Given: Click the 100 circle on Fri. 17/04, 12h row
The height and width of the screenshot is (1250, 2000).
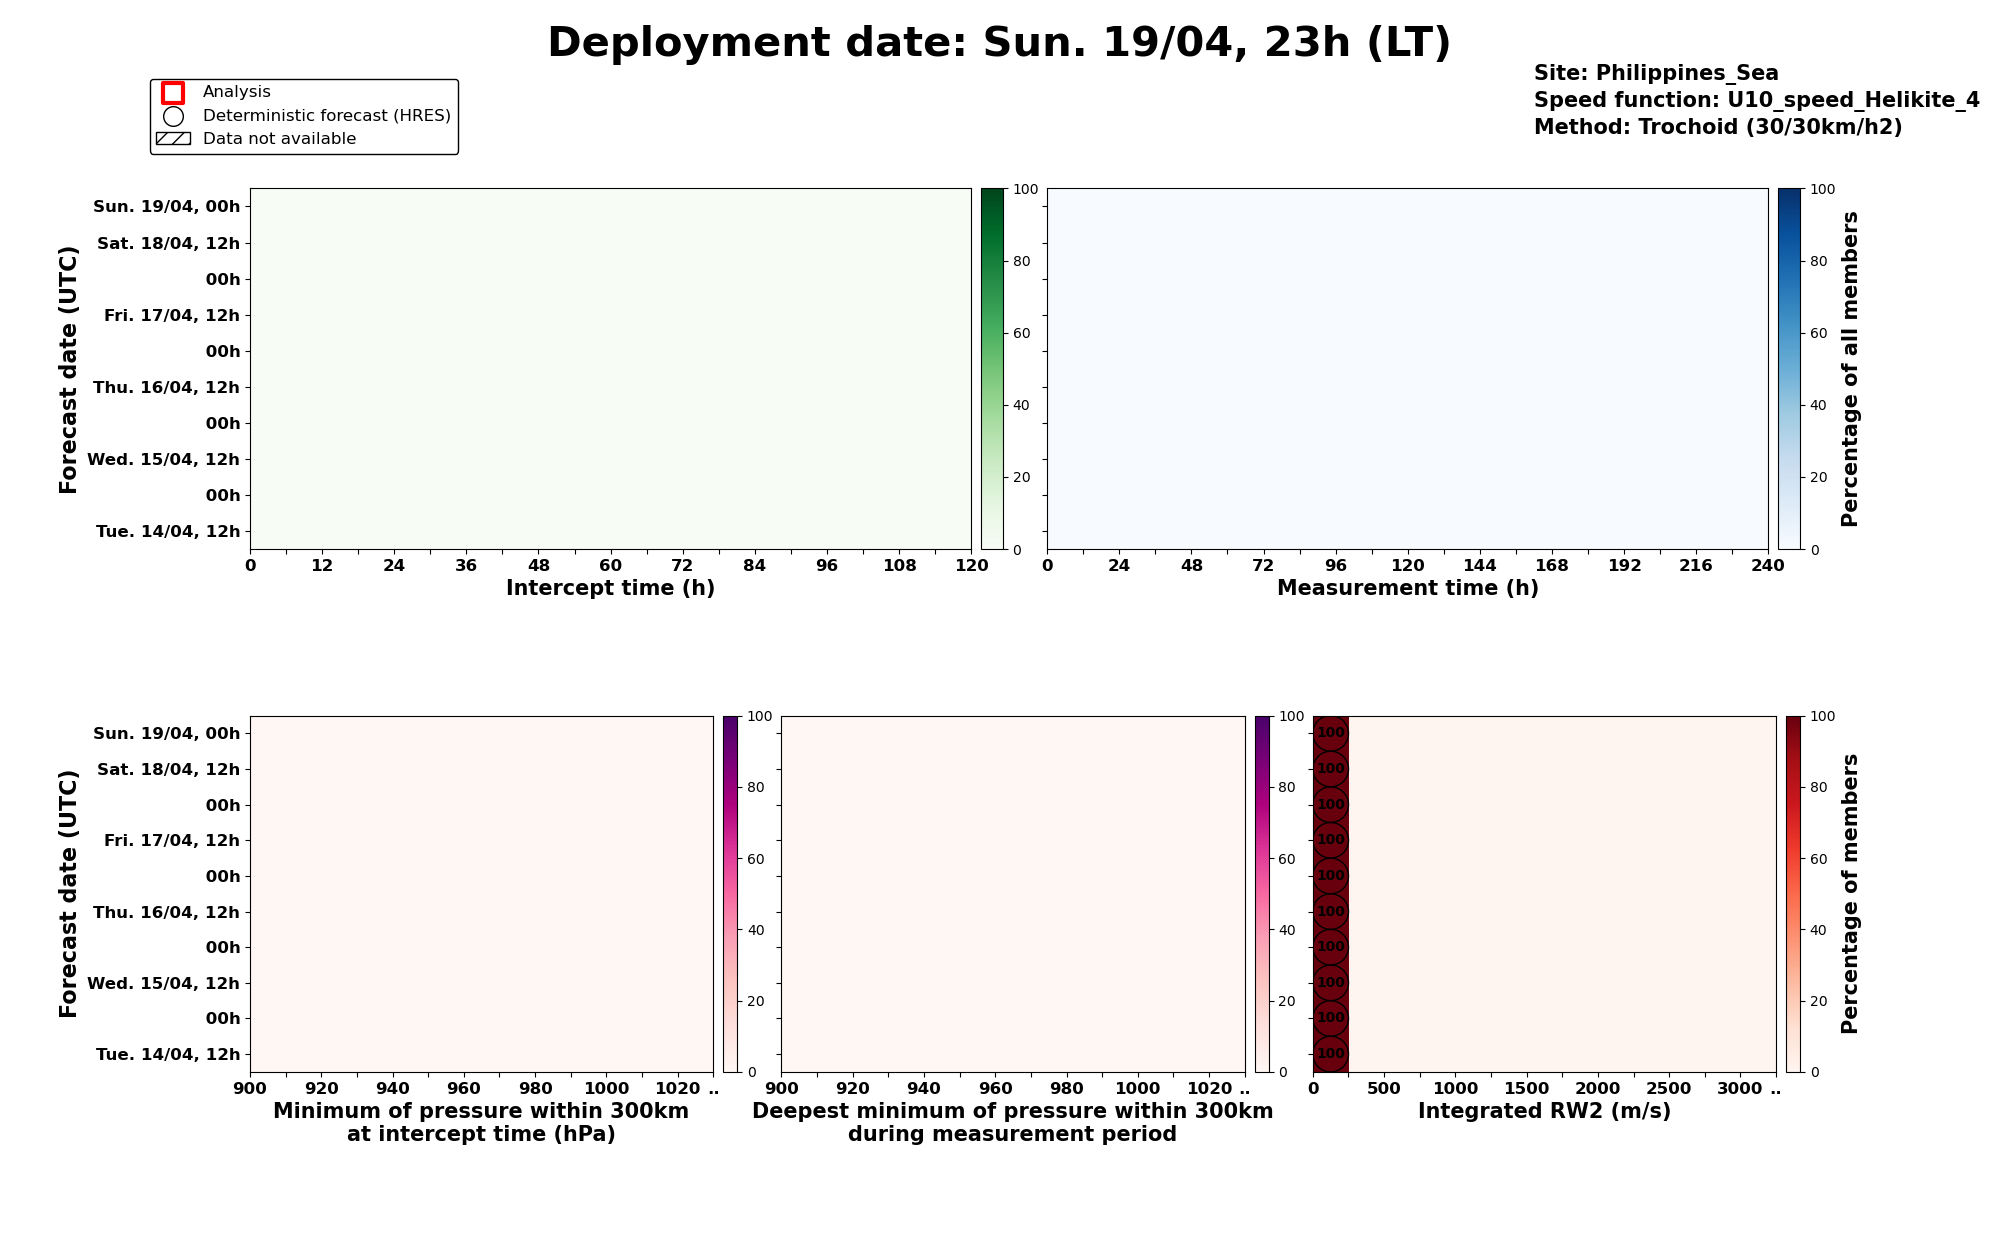Looking at the screenshot, I should 1330,840.
